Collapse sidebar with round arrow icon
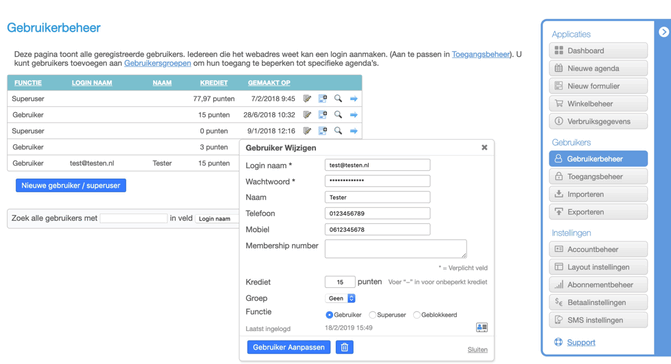This screenshot has height=364, width=671. pyautogui.click(x=663, y=32)
